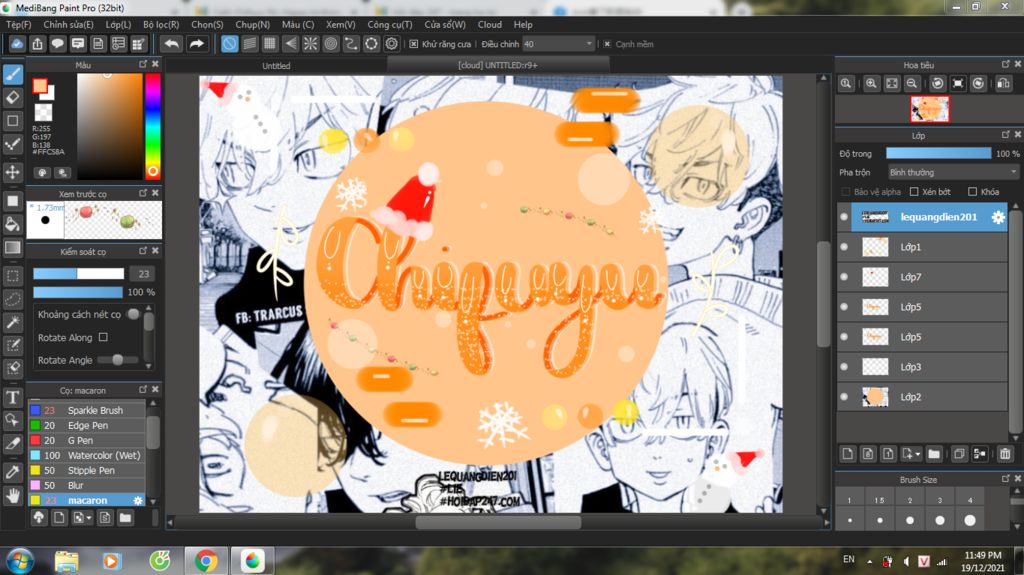Hide the Lớp3 layer
This screenshot has height=575, width=1024.
(x=844, y=367)
